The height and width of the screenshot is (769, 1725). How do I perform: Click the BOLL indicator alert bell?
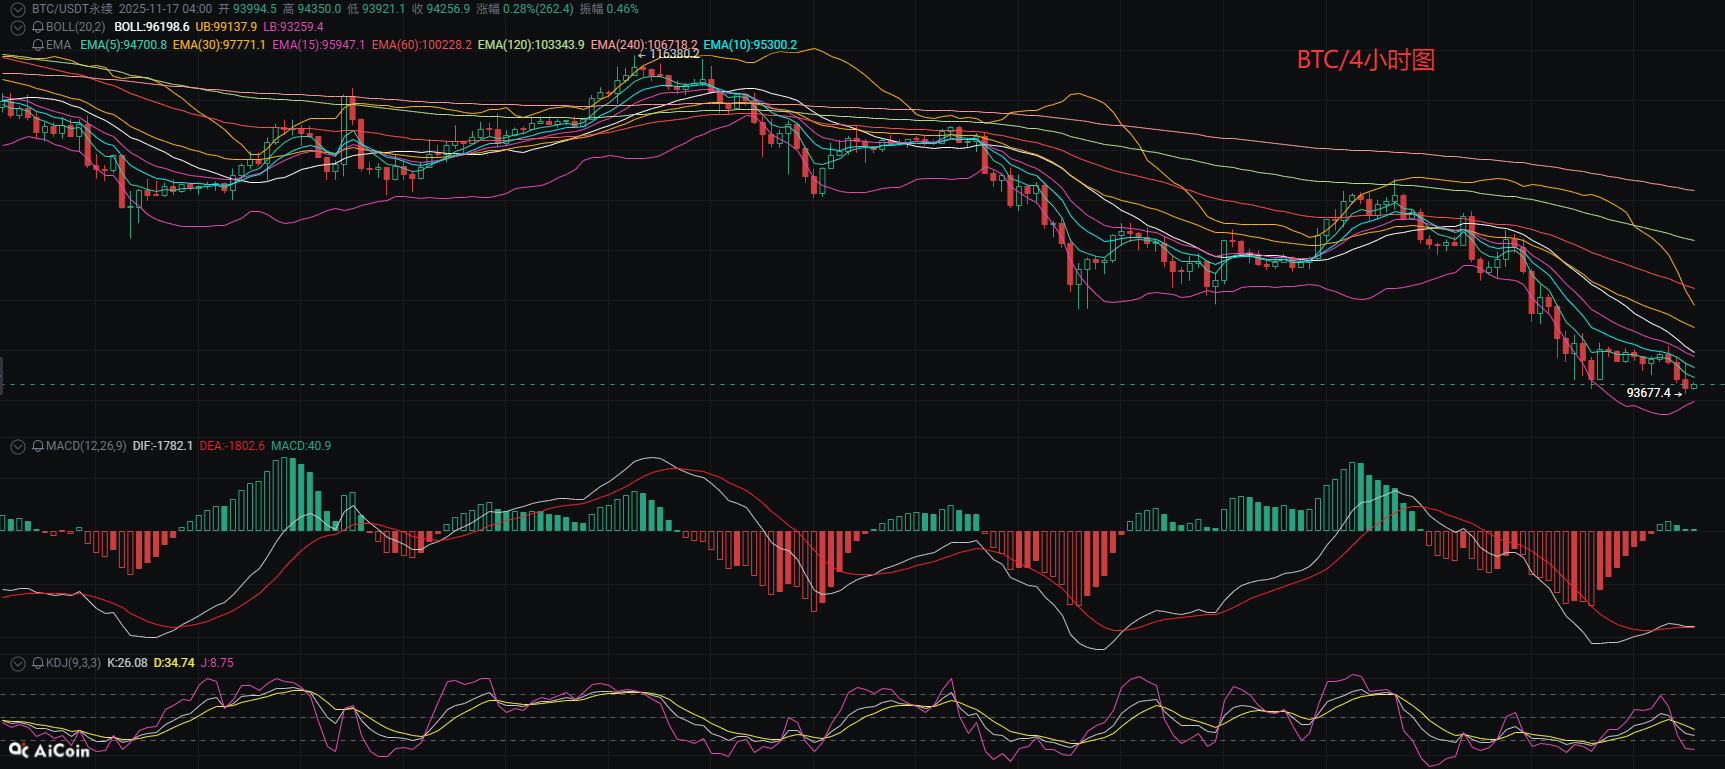[38, 27]
